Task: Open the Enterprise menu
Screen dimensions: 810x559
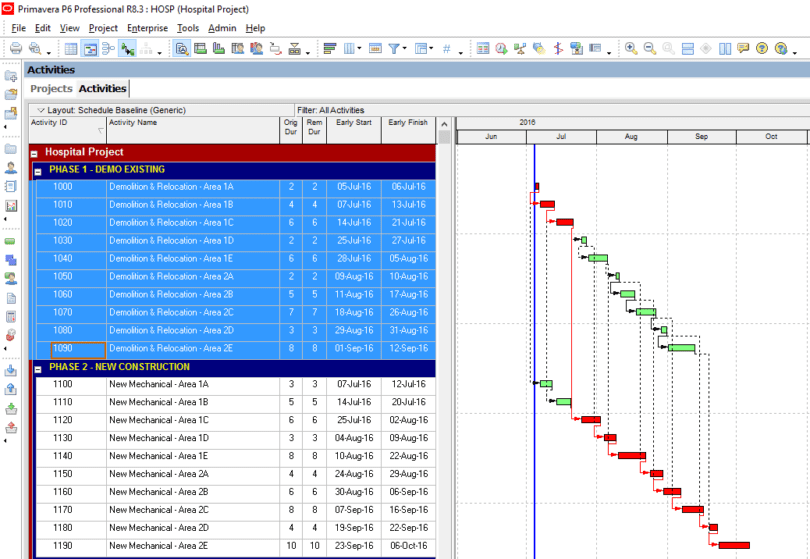Action: click(x=147, y=28)
